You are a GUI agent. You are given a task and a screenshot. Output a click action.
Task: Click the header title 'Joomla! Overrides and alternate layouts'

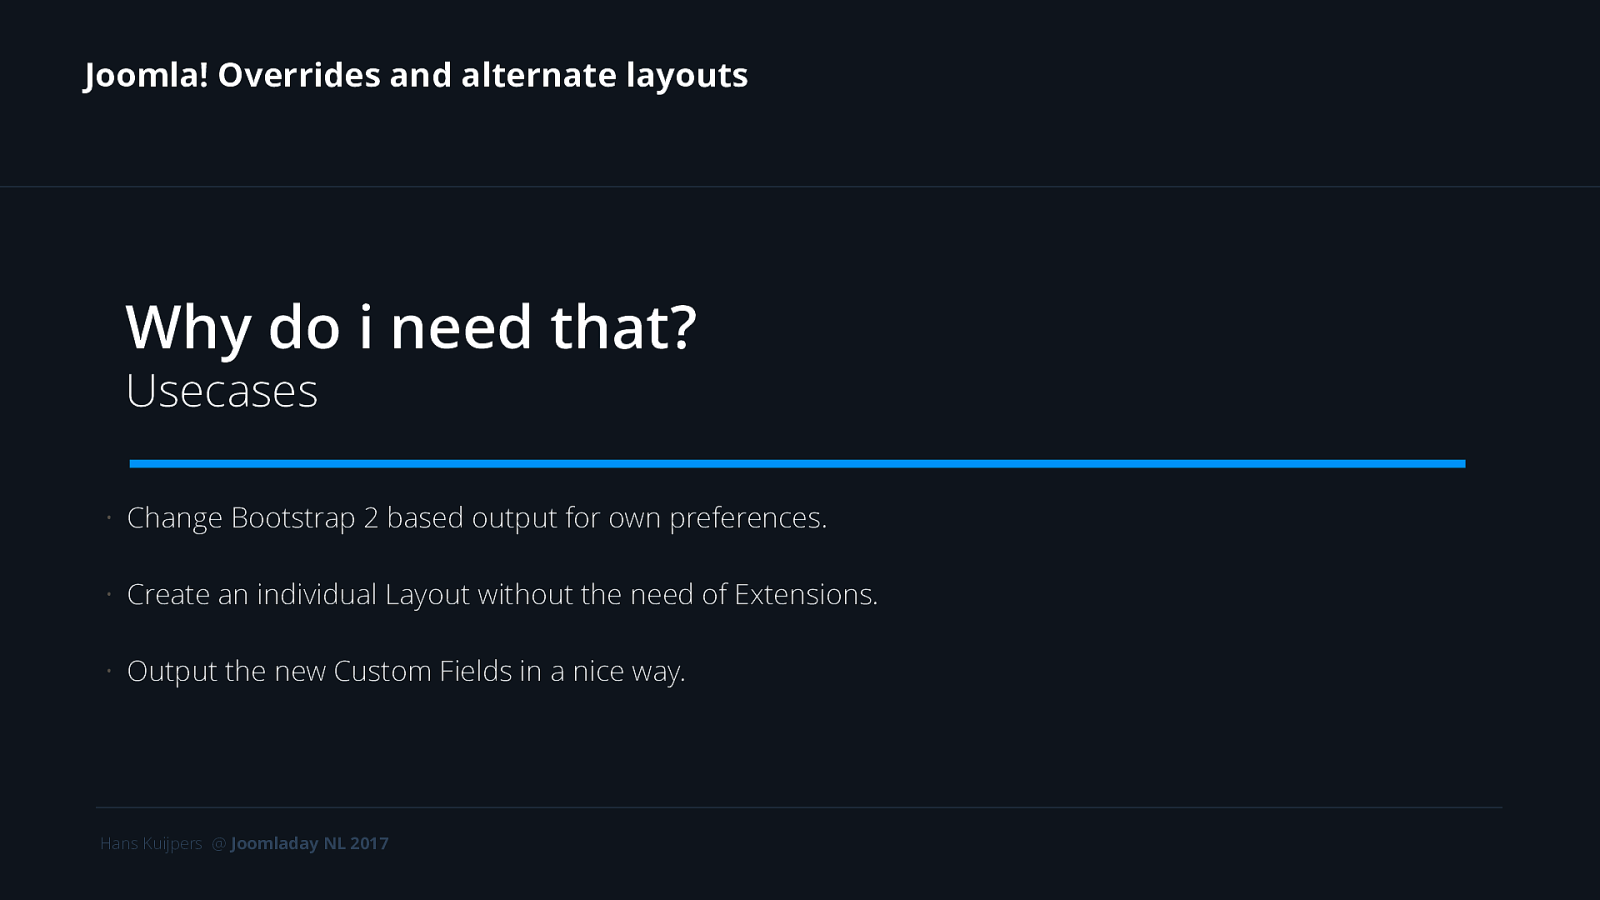tap(416, 76)
